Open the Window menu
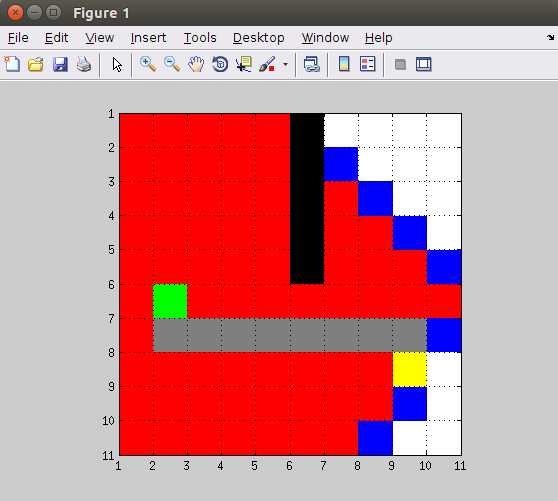 coord(325,38)
